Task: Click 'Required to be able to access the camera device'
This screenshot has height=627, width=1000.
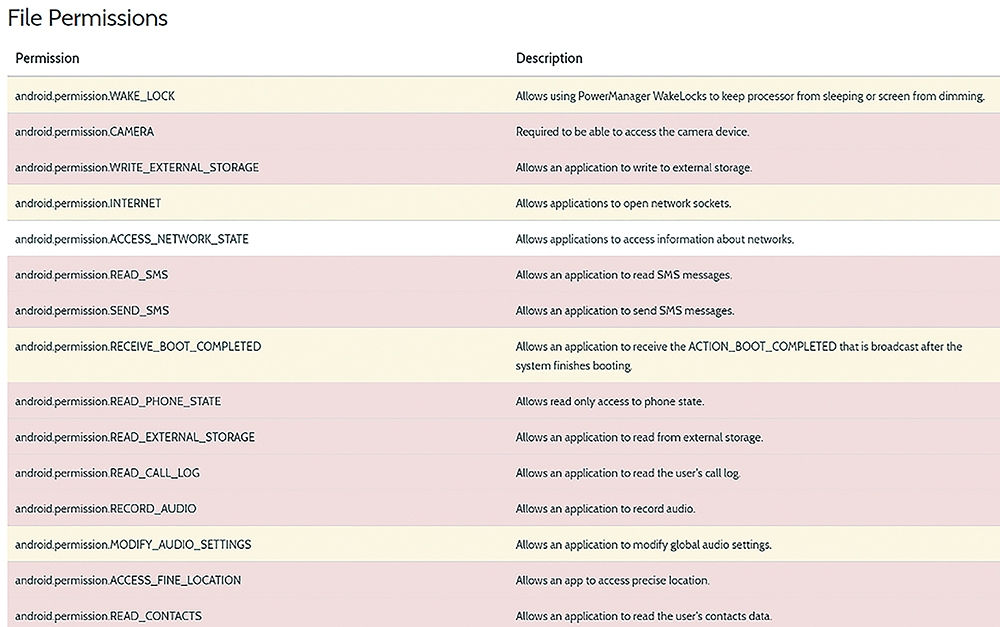Action: pyautogui.click(x=633, y=132)
